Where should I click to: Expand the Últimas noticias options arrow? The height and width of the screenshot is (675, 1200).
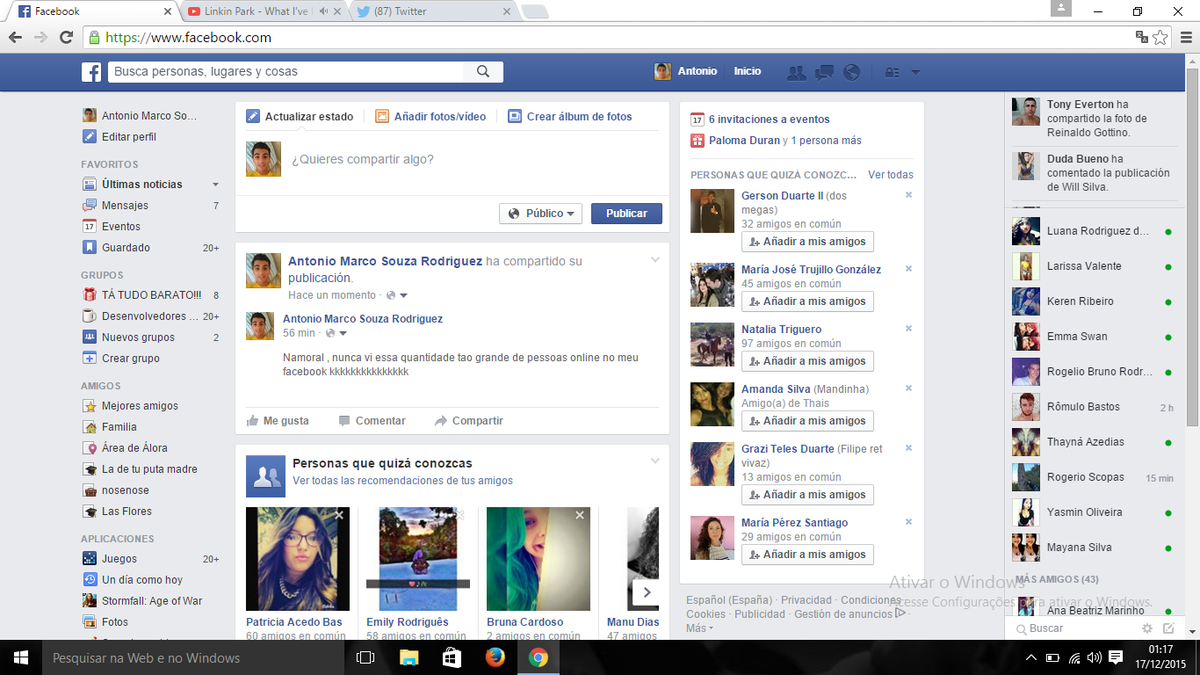(x=215, y=185)
